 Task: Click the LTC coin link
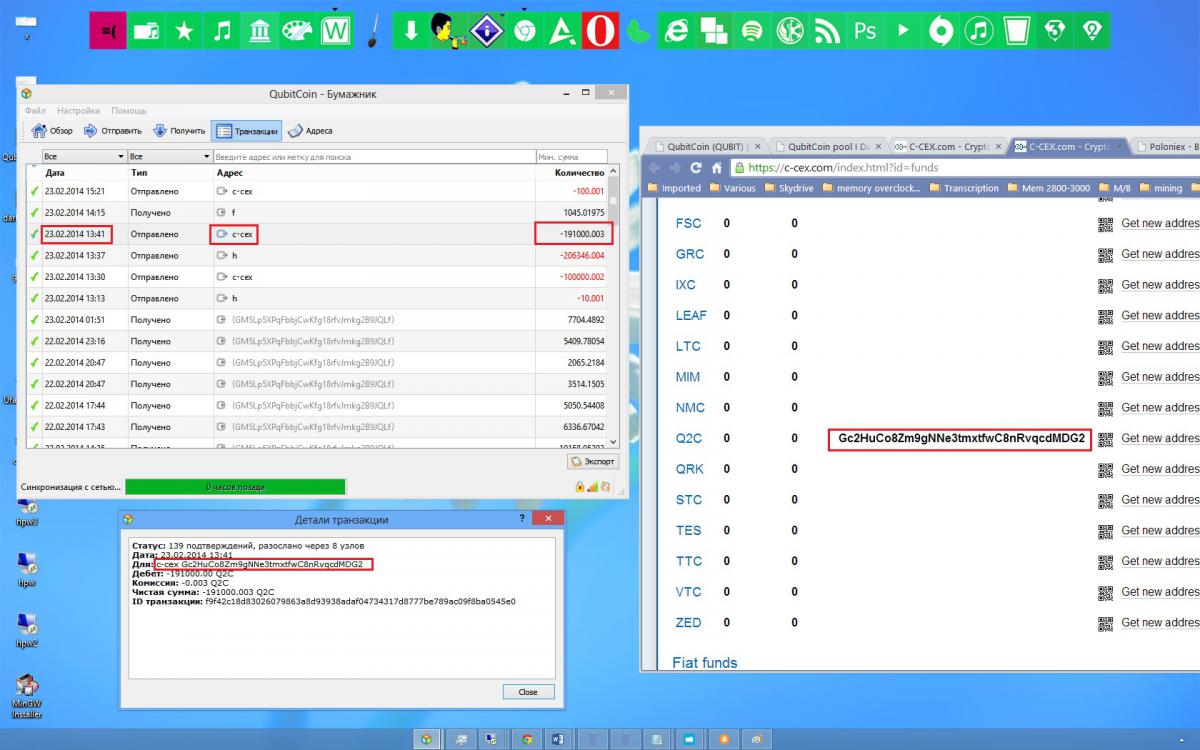[x=688, y=346]
